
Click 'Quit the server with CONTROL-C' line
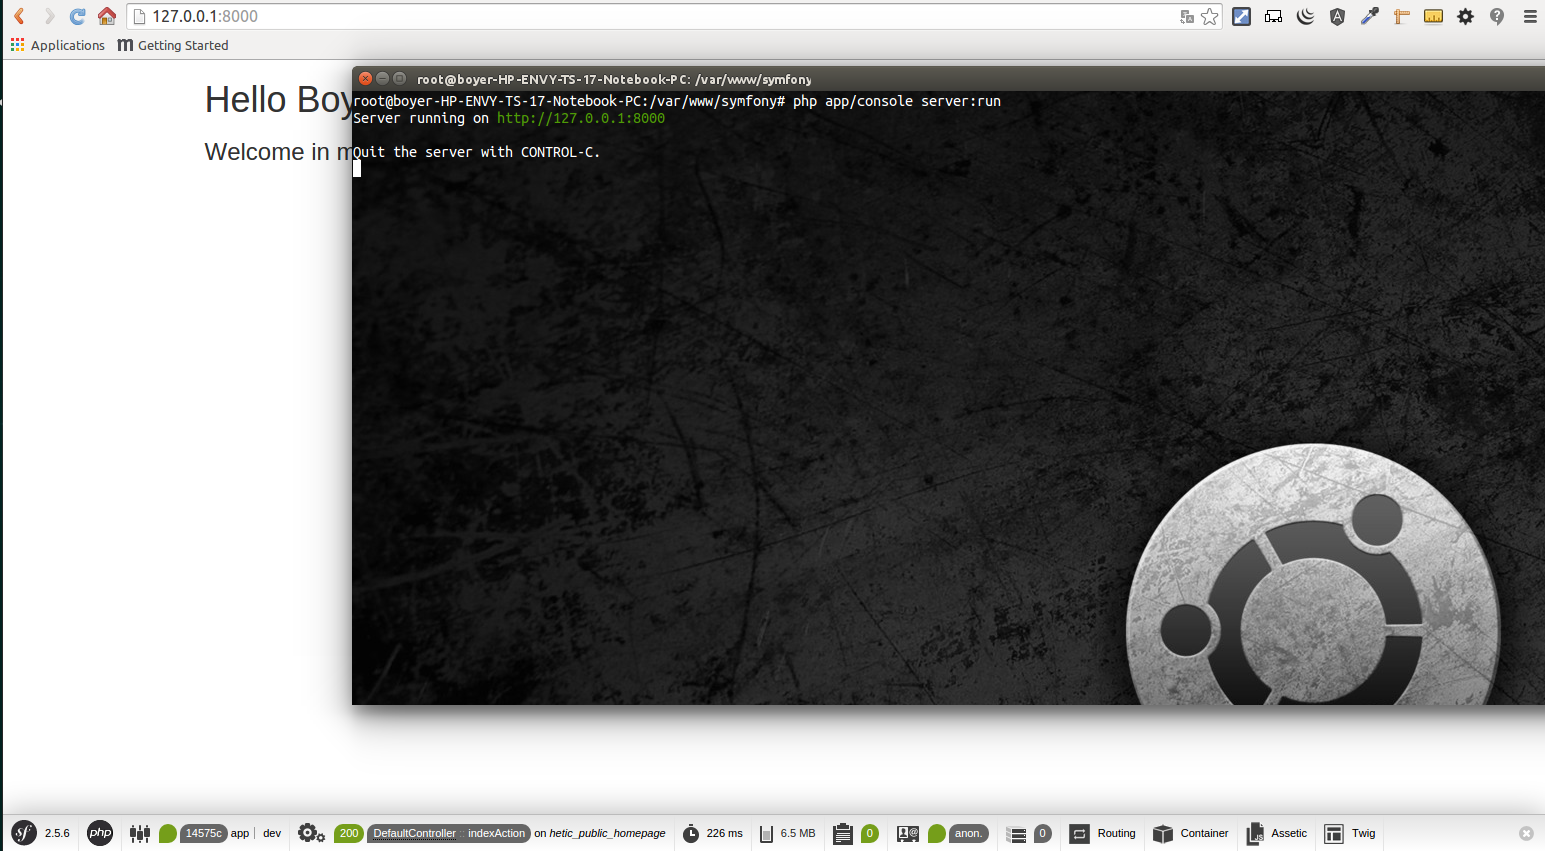[477, 152]
